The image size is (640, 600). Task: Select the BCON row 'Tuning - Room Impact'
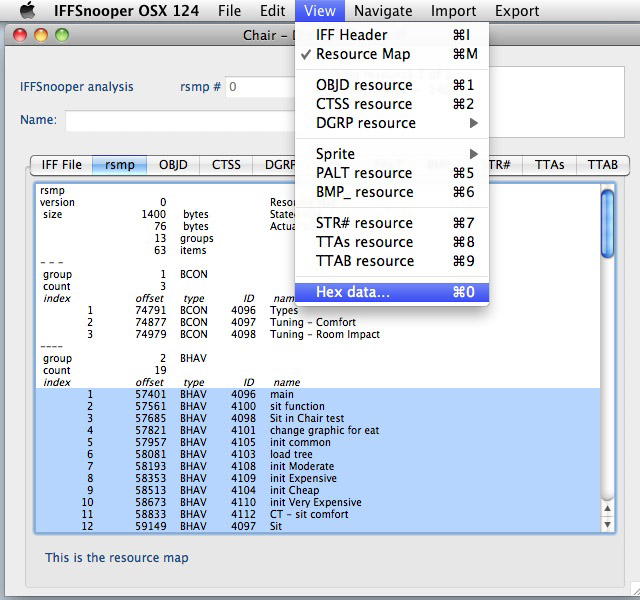(318, 334)
